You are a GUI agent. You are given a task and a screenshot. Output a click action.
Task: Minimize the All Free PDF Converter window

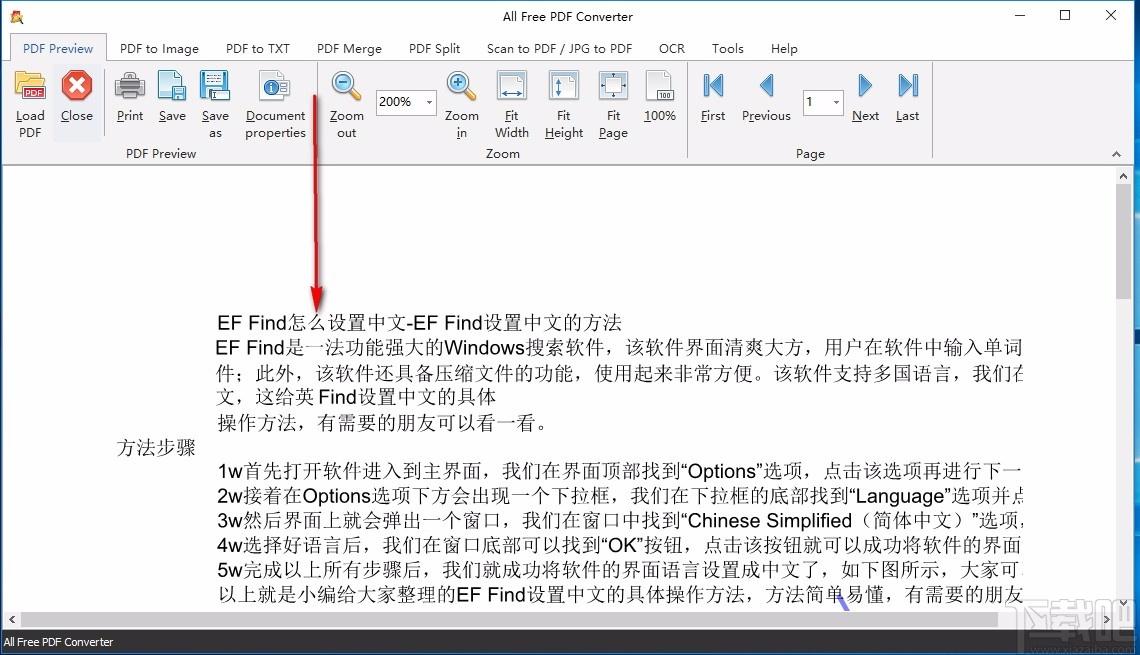(x=1020, y=15)
